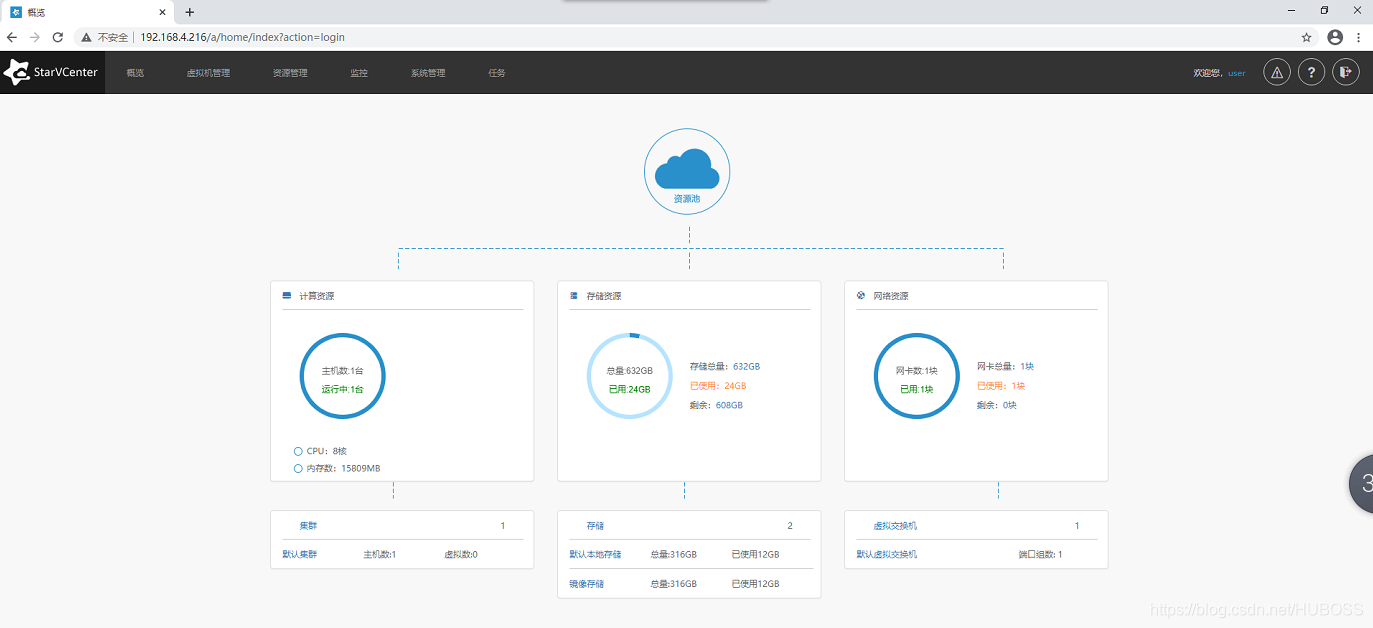Click the 内存数 15809MB text

click(x=343, y=468)
